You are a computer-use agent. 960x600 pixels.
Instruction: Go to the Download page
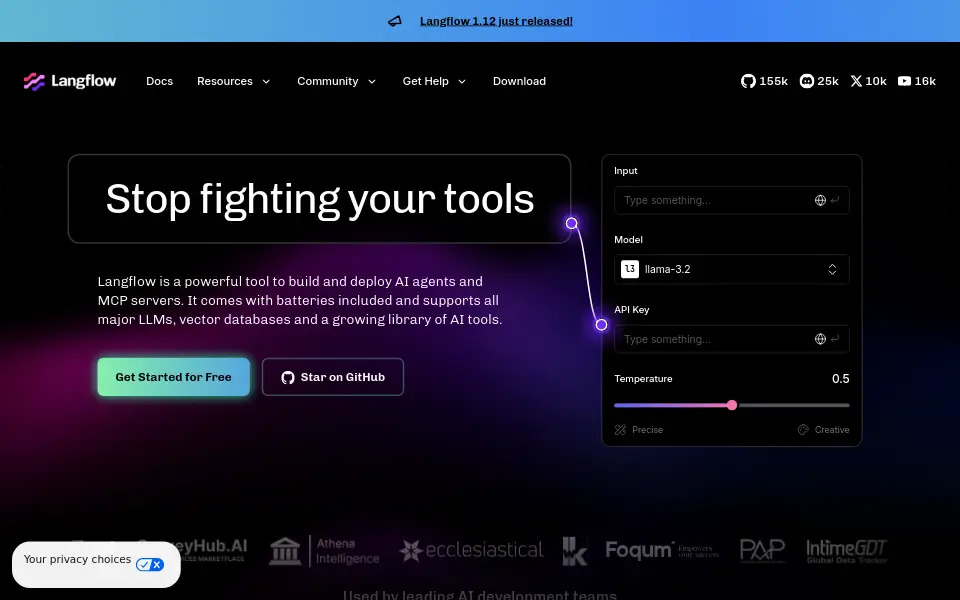(519, 81)
